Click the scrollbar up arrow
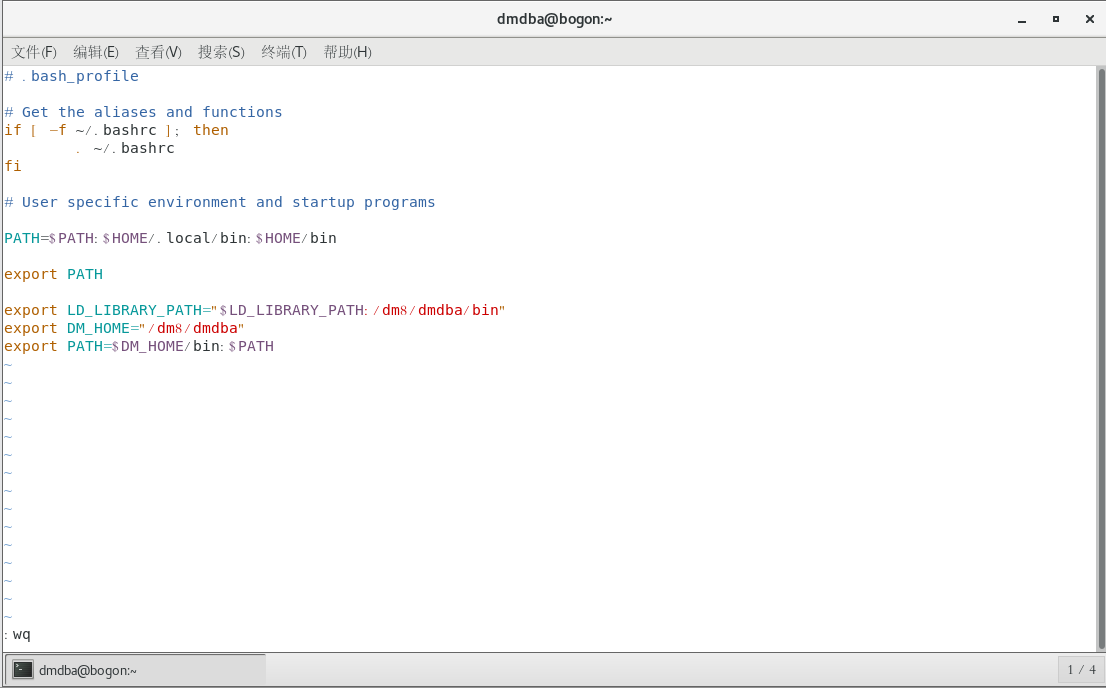 tap(1099, 73)
